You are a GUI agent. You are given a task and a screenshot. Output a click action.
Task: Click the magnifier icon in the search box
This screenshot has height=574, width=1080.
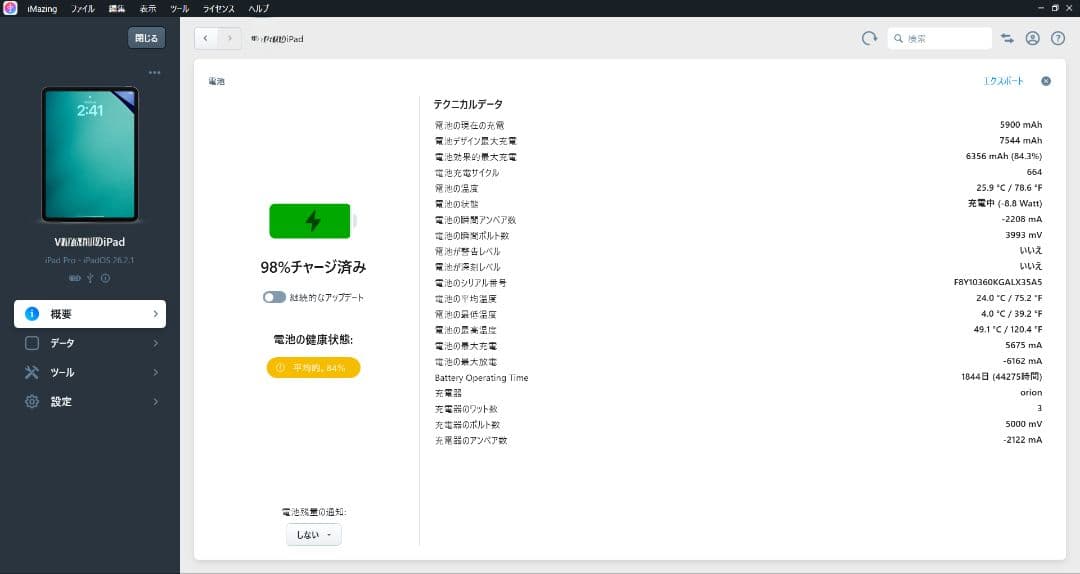pyautogui.click(x=898, y=39)
